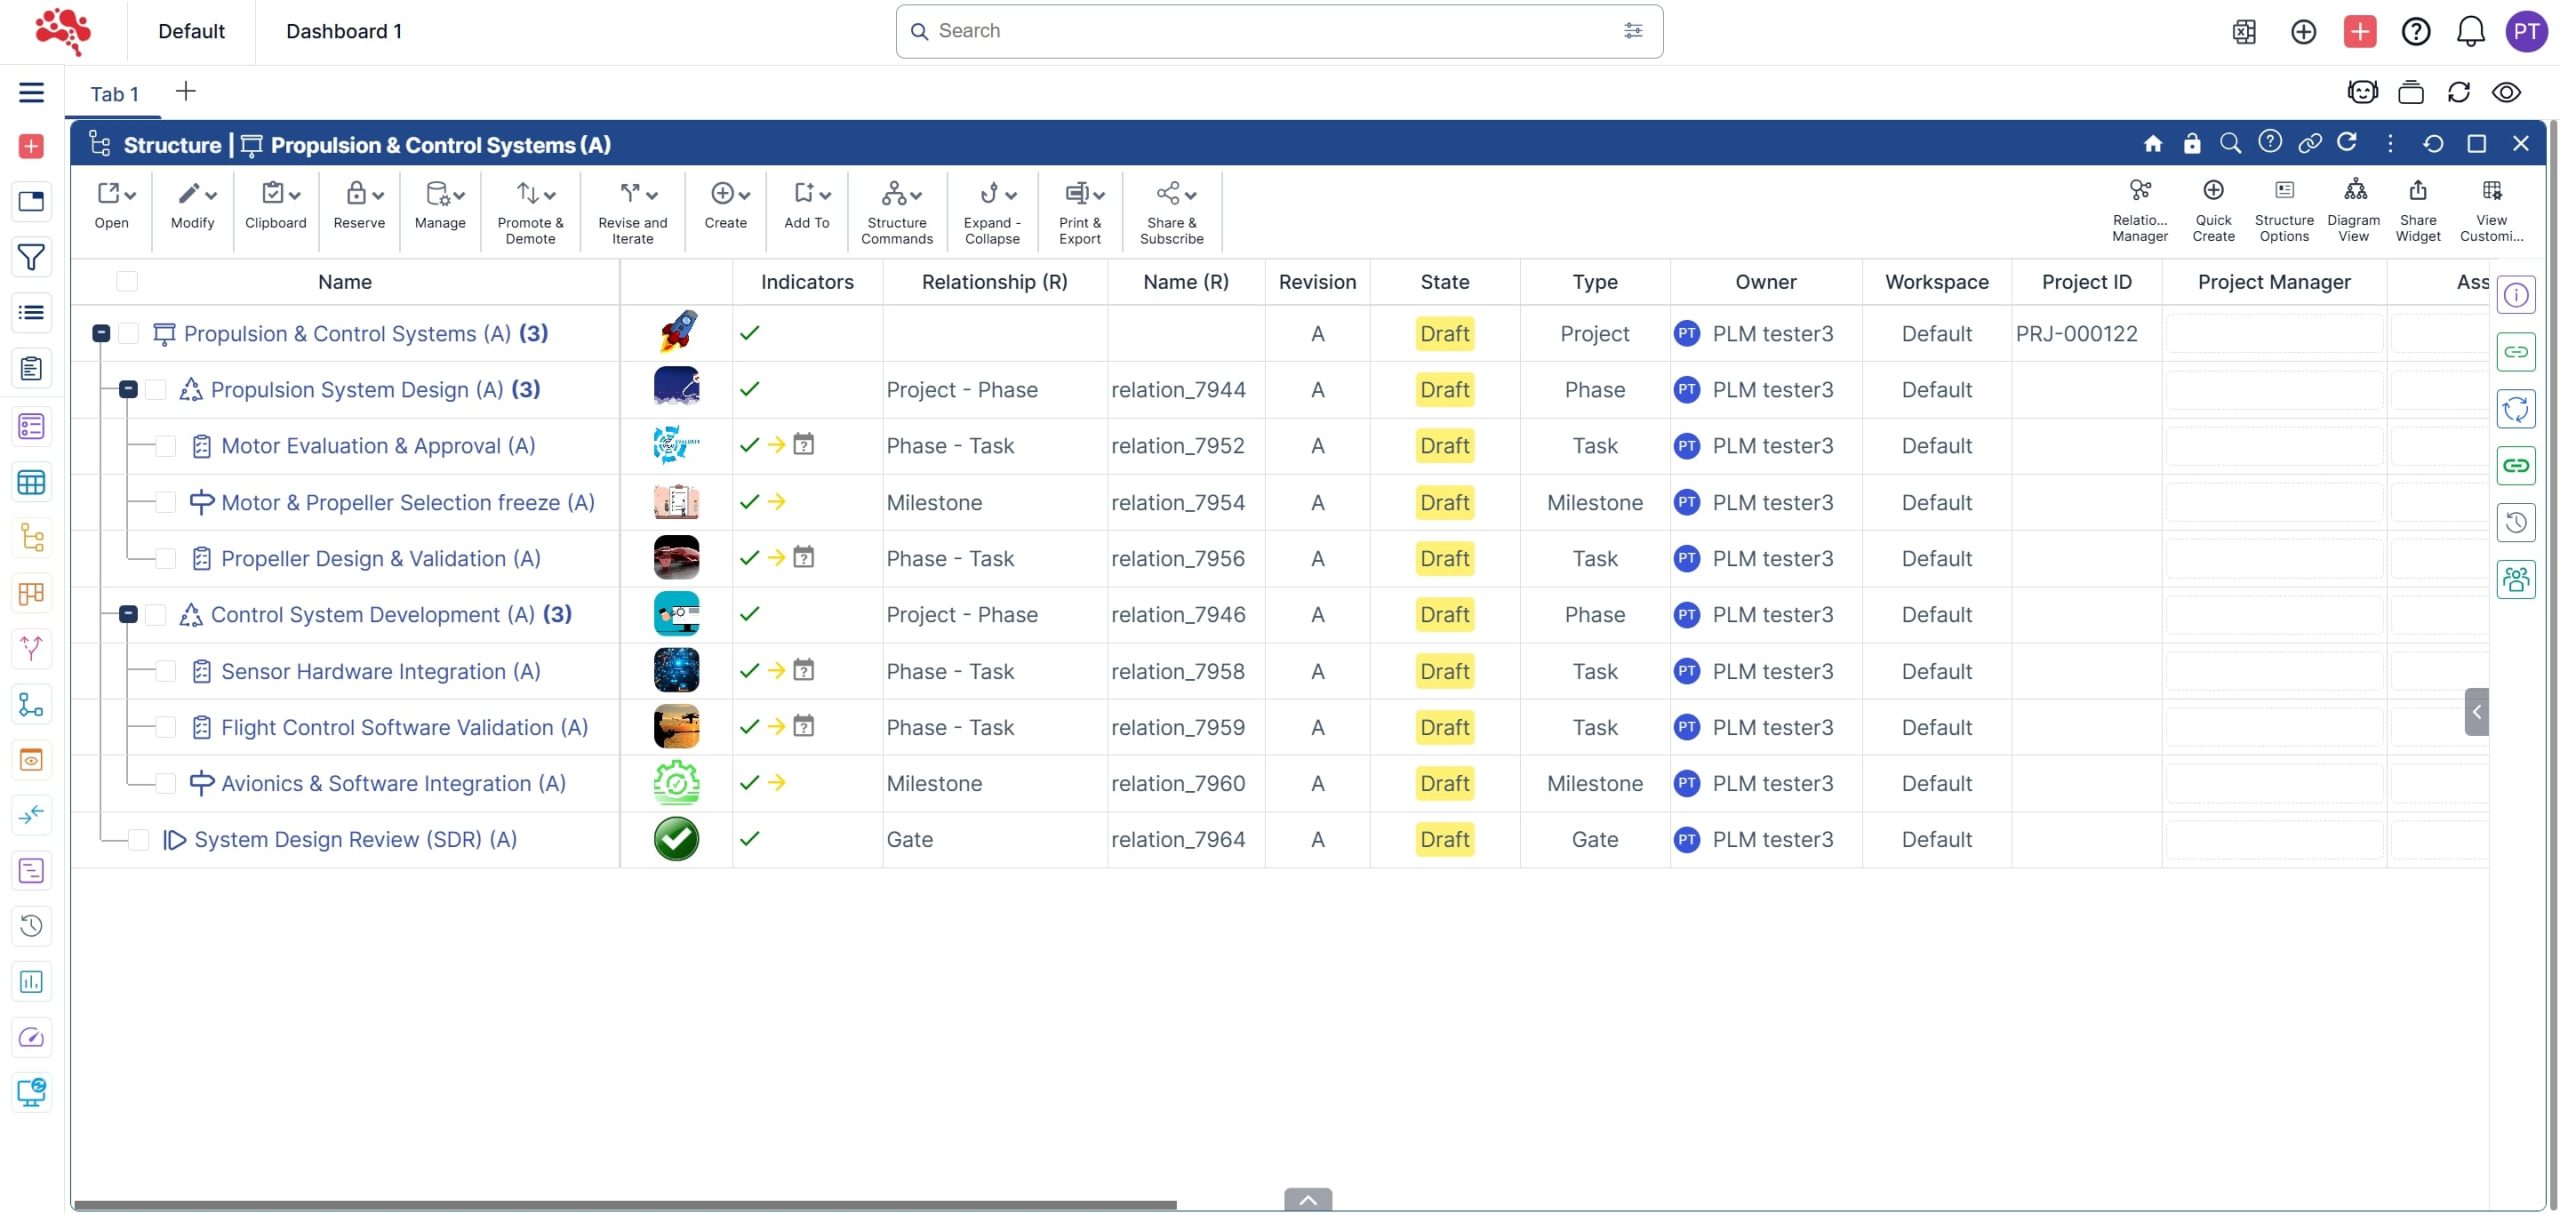Switch to Tab 1
2560x1215 pixels.
tap(114, 94)
